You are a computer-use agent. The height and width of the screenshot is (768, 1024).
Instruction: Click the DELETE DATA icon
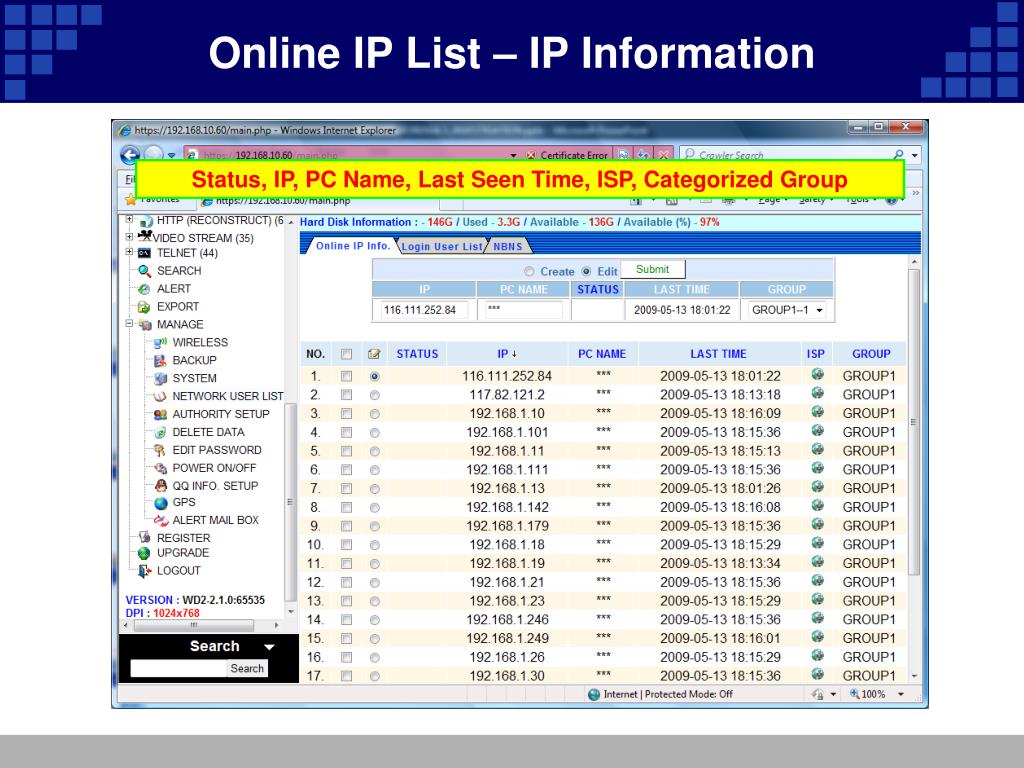coord(160,432)
